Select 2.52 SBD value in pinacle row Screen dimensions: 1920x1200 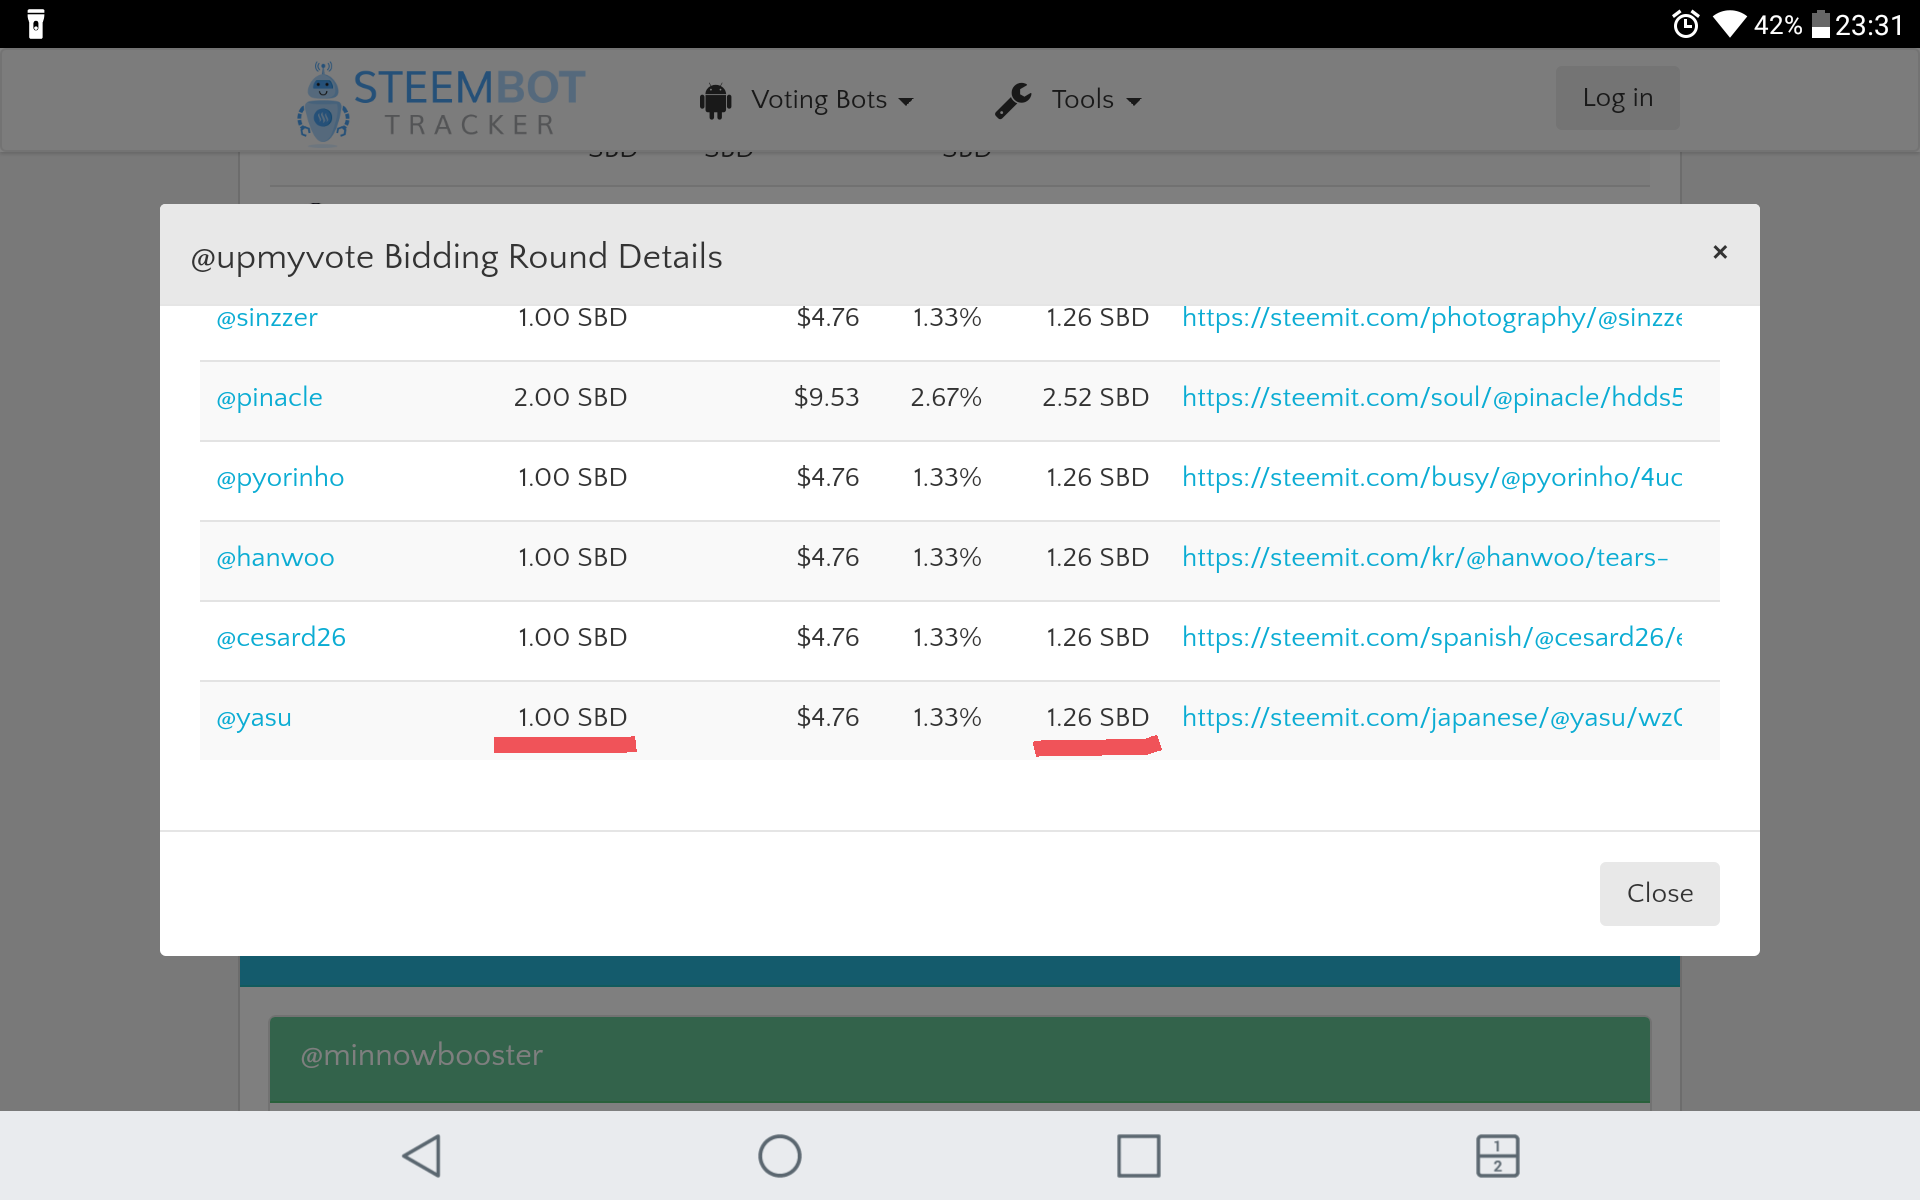[1095, 398]
